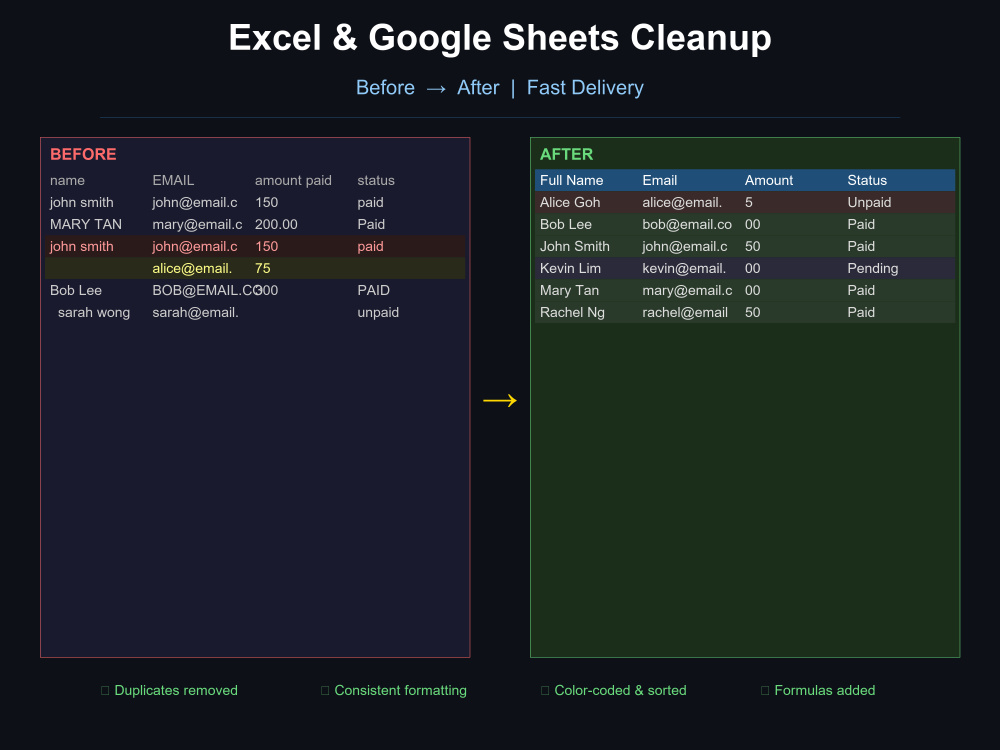The width and height of the screenshot is (1000, 750).
Task: Select the red-highlighted john@email.c cell
Action: (x=195, y=246)
